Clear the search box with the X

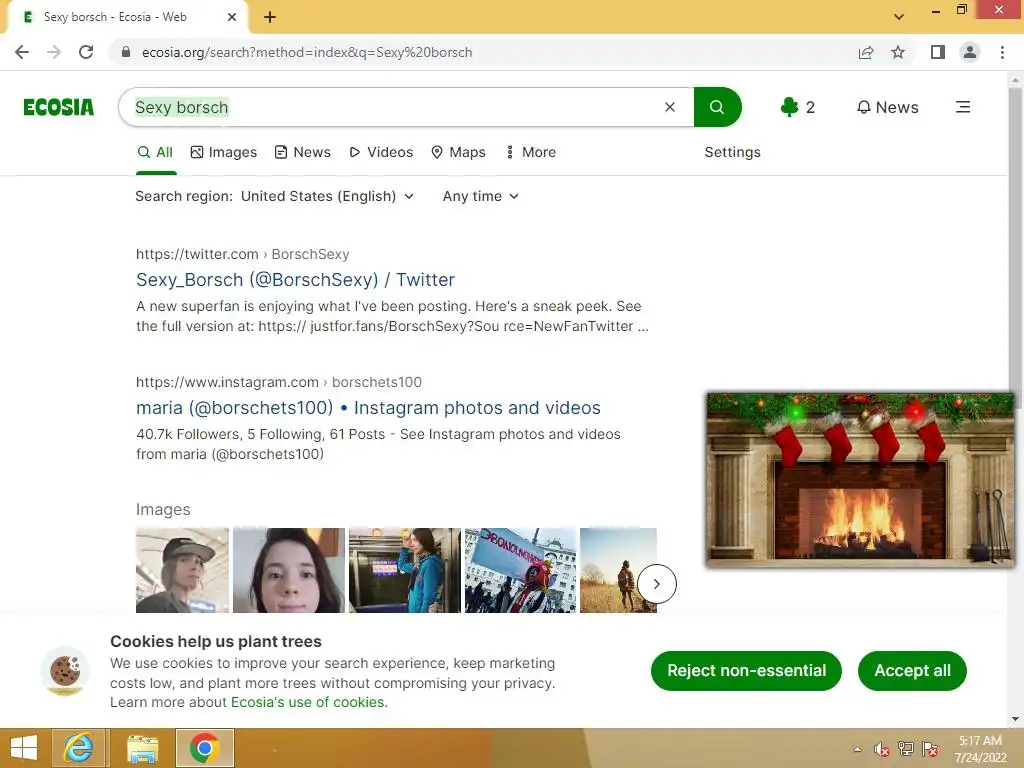coord(670,107)
